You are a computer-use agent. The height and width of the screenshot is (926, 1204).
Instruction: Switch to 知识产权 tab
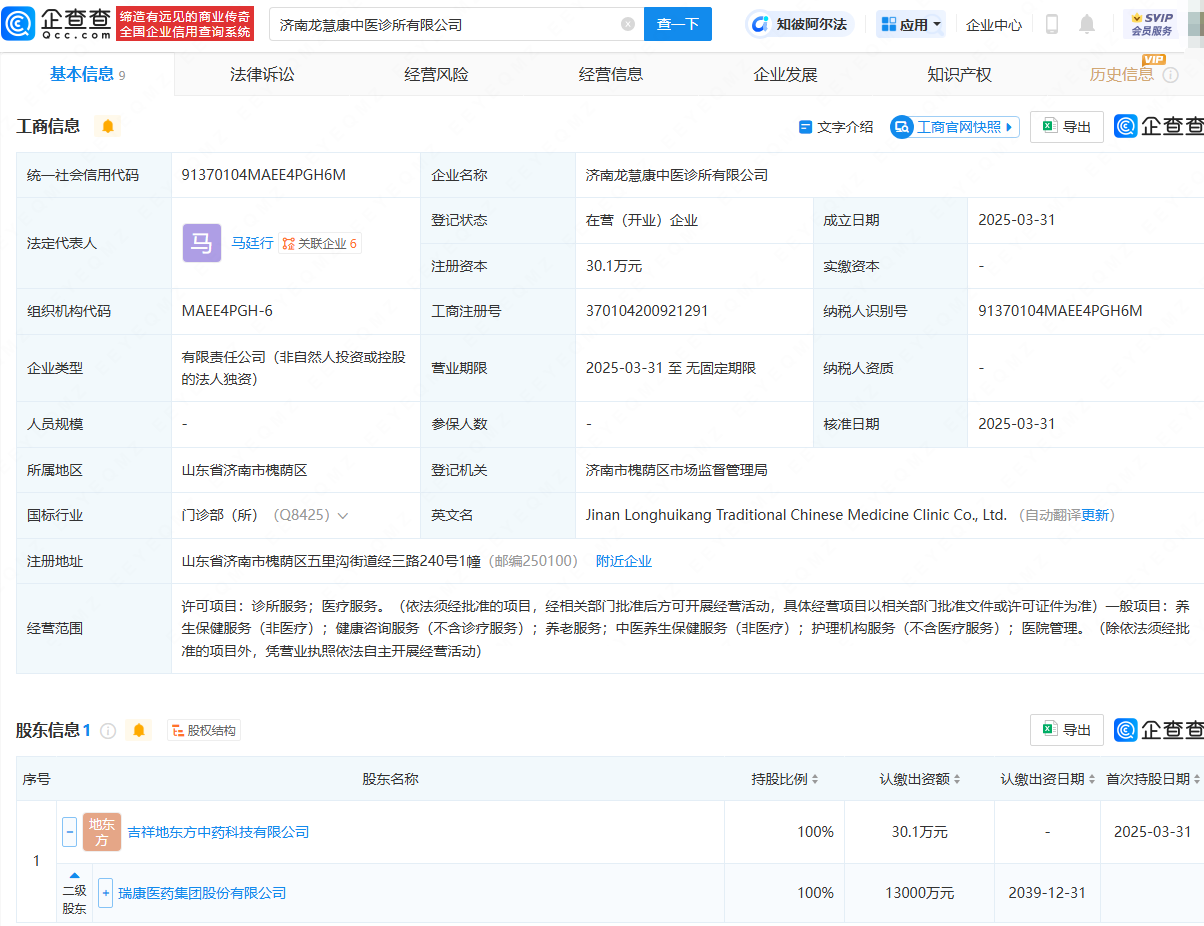(x=959, y=75)
